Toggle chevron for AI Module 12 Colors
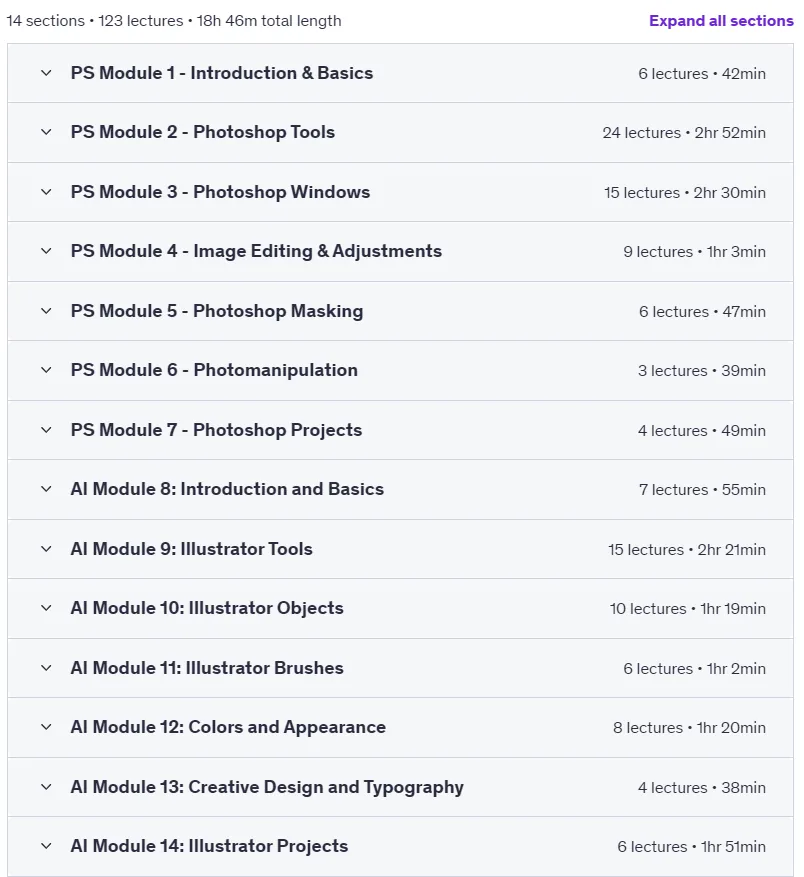Screen dimensions: 804x877 tap(46, 728)
